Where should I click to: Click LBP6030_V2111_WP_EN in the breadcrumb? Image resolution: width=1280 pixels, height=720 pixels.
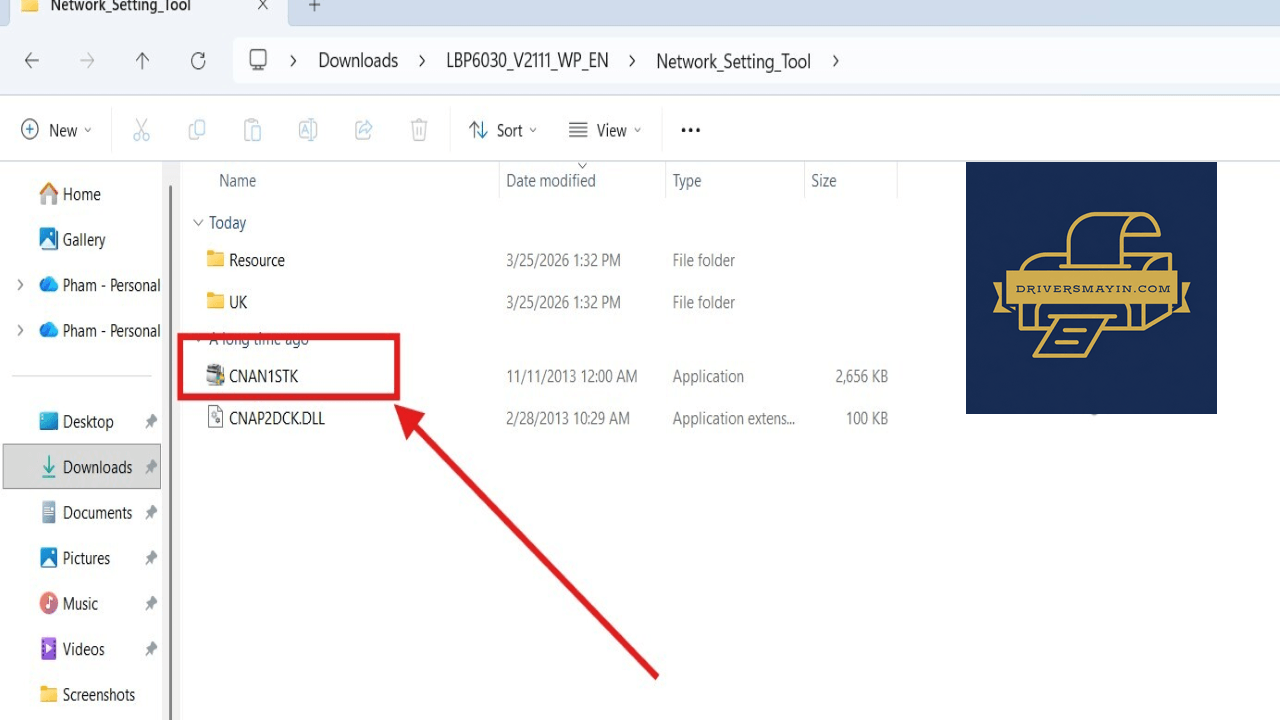click(x=527, y=61)
